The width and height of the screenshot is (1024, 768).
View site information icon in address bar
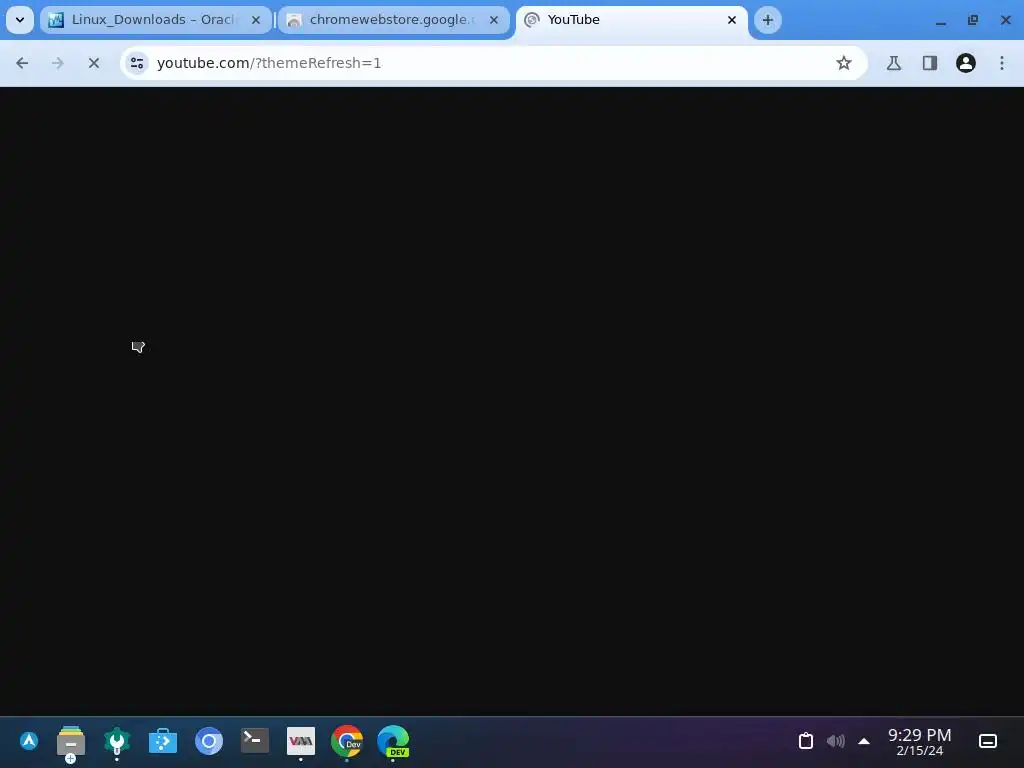(x=137, y=63)
